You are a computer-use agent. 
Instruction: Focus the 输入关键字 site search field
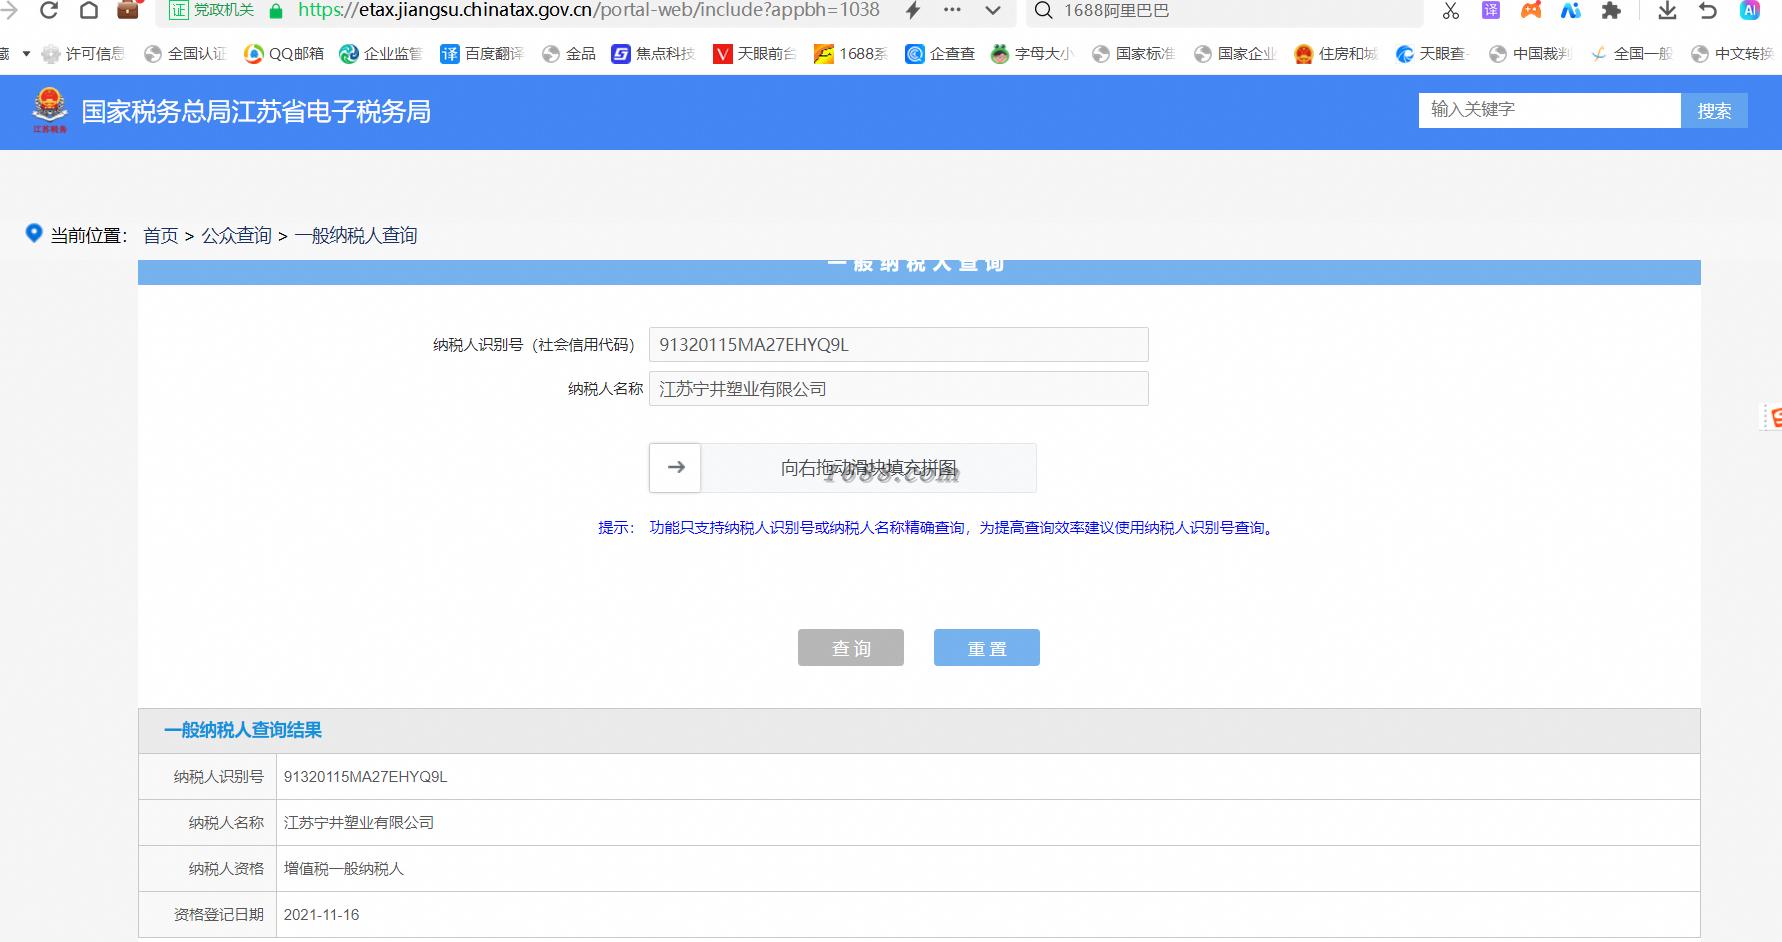(x=1549, y=110)
